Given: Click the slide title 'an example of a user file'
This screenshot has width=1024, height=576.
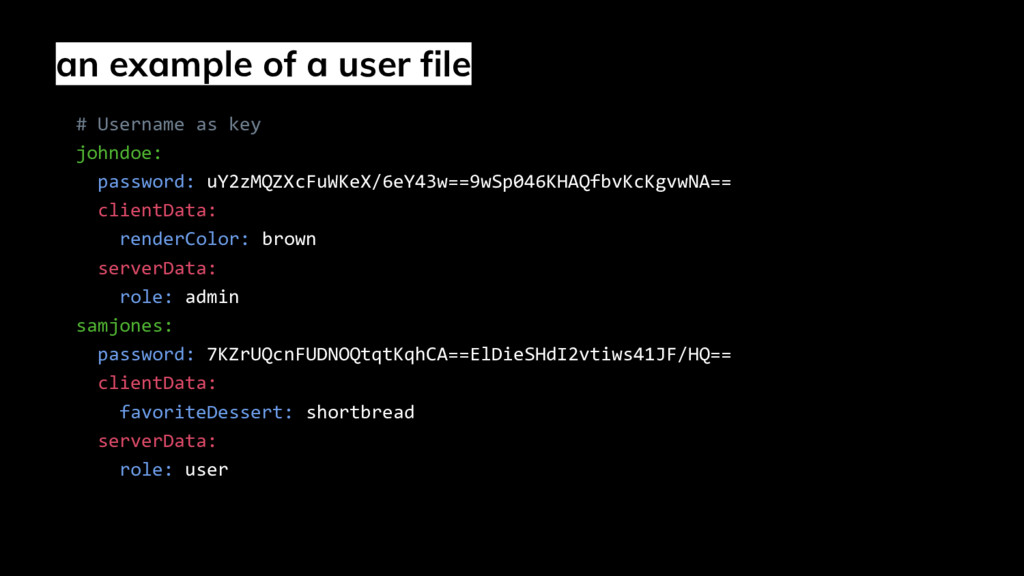Looking at the screenshot, I should (263, 64).
